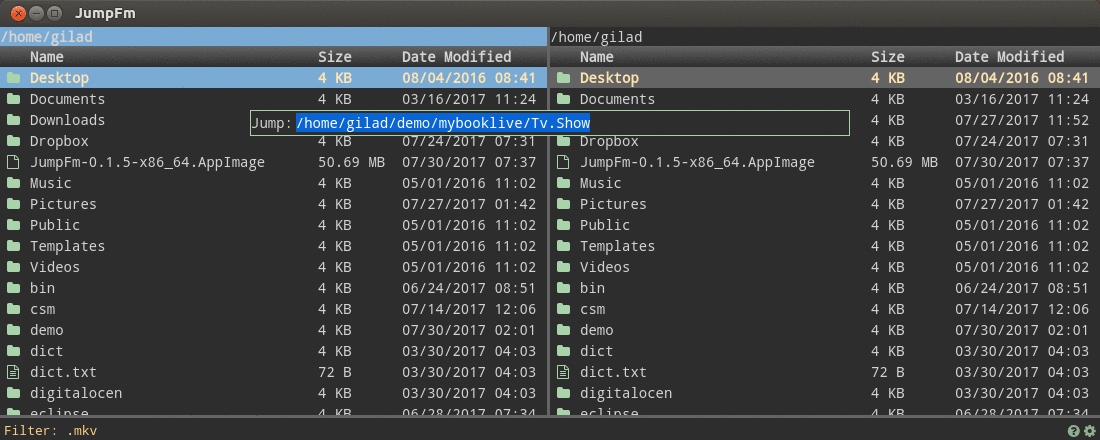Select bin name in right panel

point(592,288)
